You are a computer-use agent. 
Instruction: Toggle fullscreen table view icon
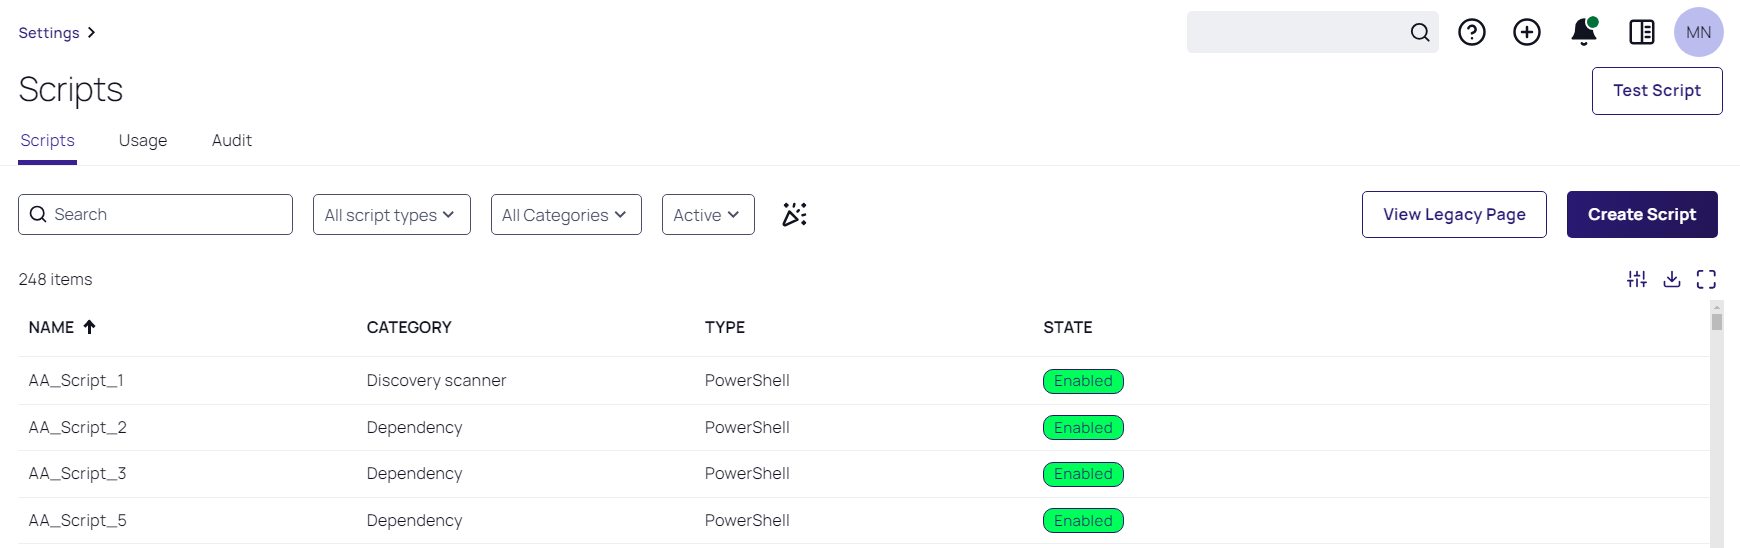tap(1707, 279)
